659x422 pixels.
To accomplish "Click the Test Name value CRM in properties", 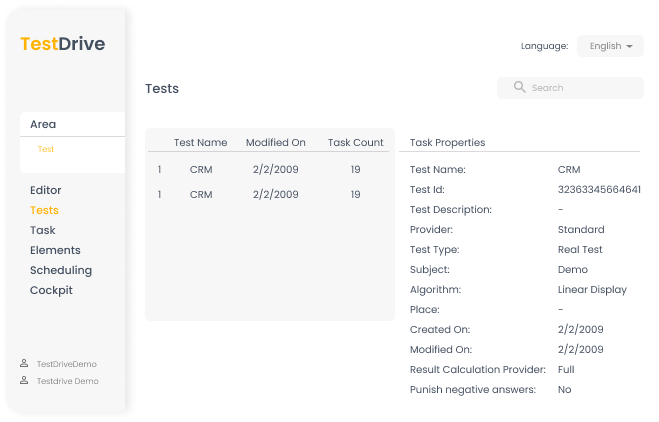I will (569, 169).
